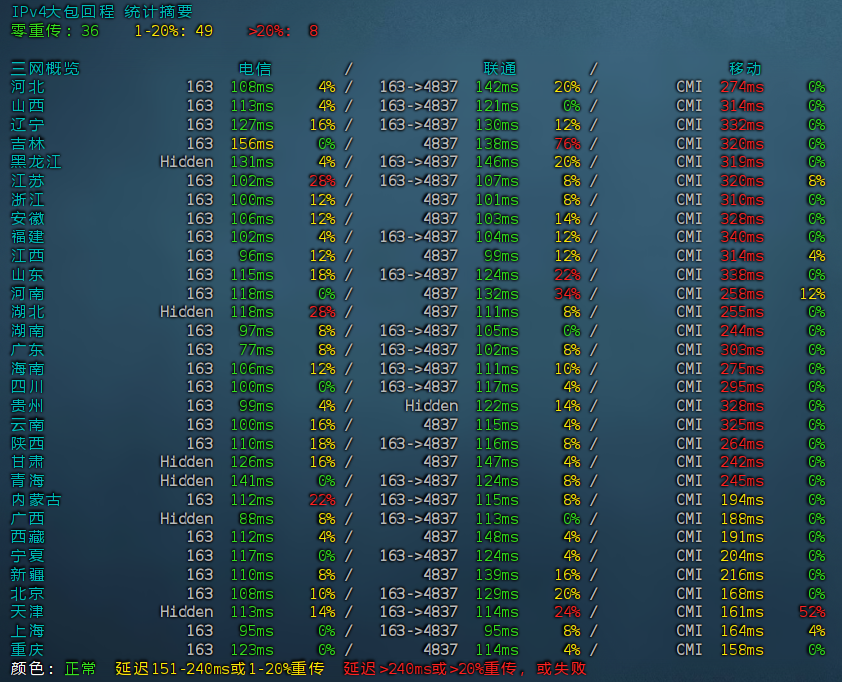Click 江西 mobile latency "314ms"
The width and height of the screenshot is (842, 682).
tap(742, 256)
